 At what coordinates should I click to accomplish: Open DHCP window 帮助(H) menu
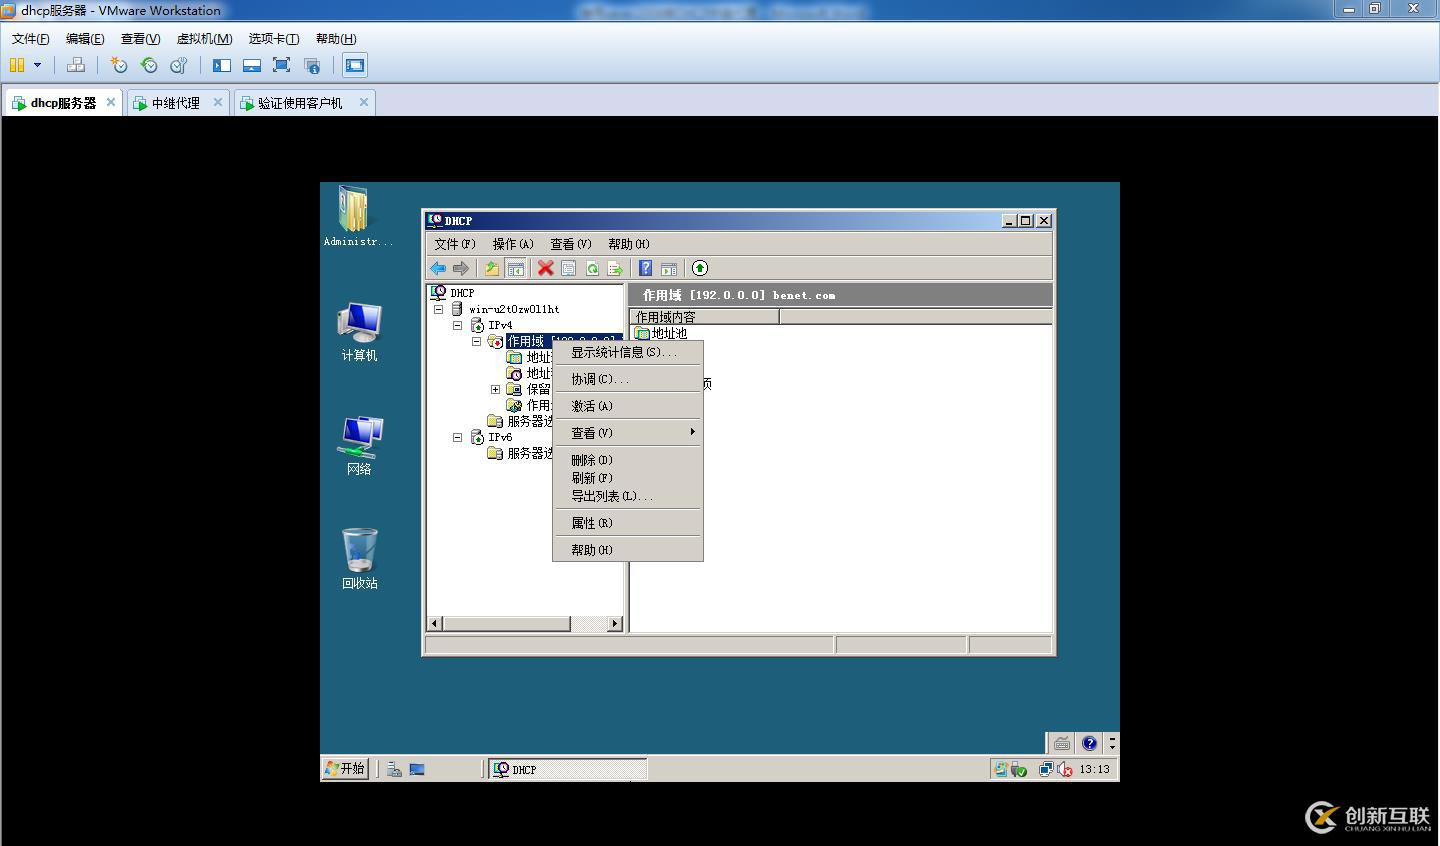tap(629, 244)
